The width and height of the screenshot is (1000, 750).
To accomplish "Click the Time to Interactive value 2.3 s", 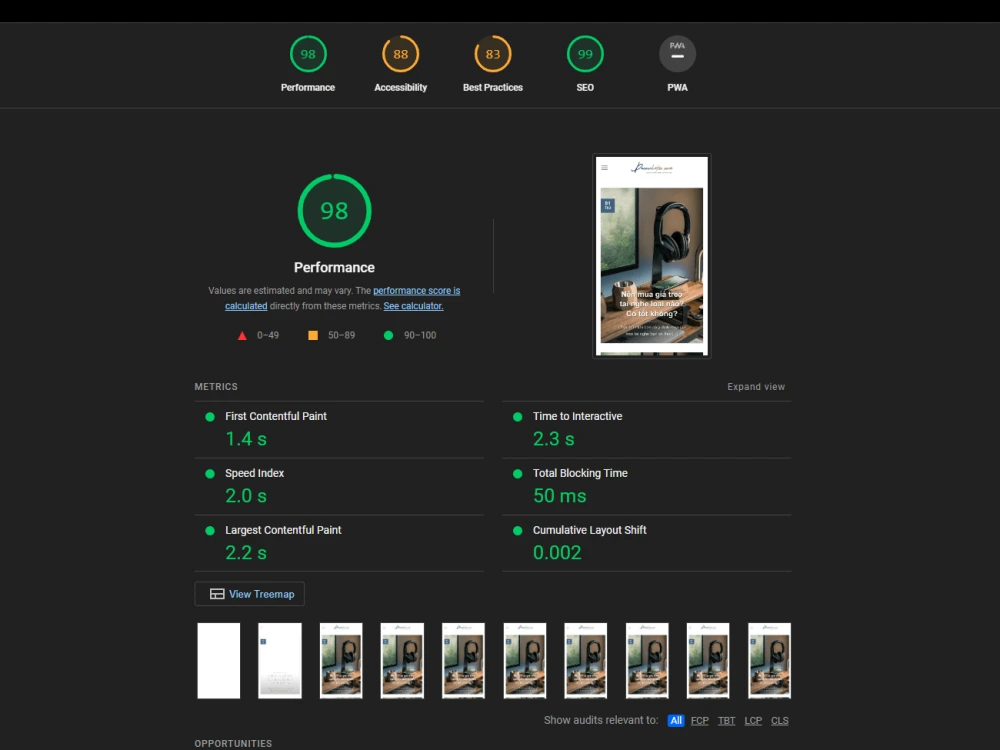I will coord(554,439).
